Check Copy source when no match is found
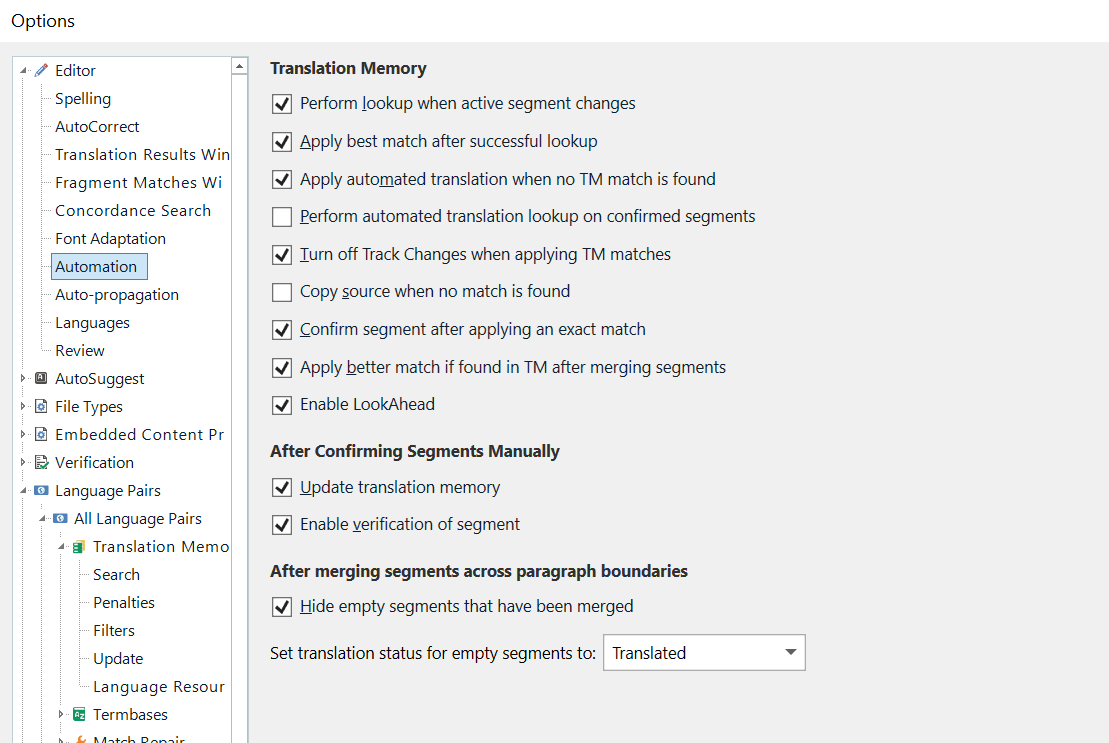The image size is (1109, 743). 281,292
